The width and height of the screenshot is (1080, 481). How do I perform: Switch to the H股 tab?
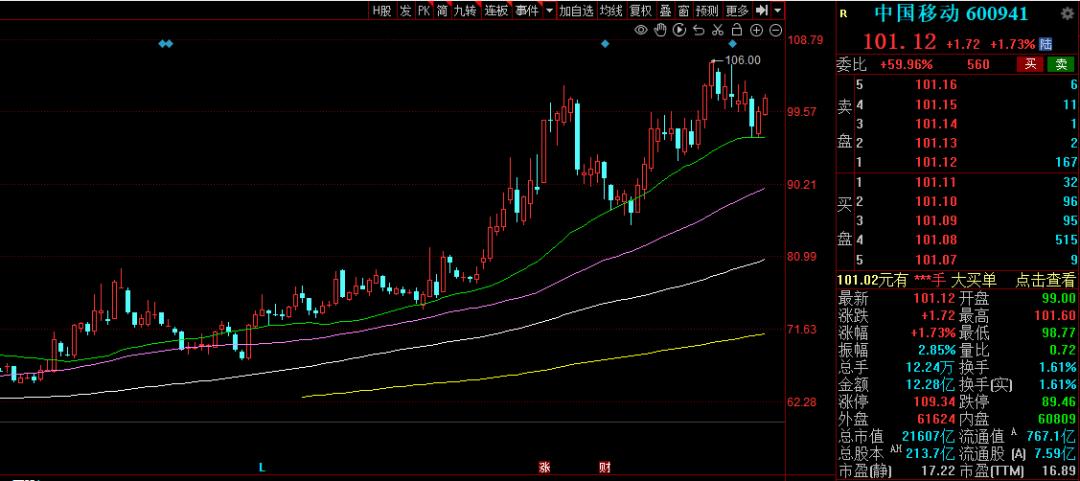(381, 10)
